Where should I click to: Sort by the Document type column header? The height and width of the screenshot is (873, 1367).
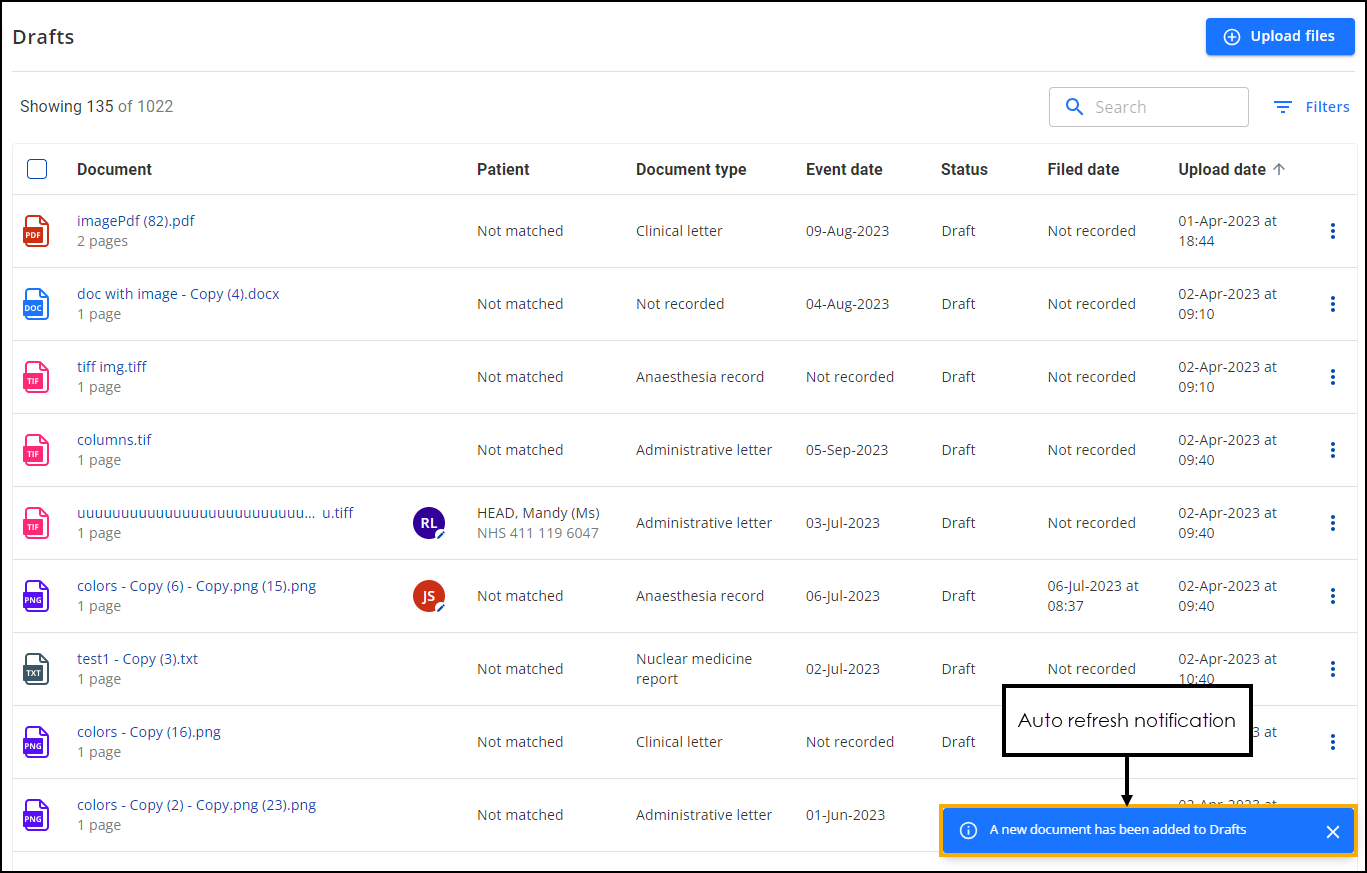pyautogui.click(x=691, y=170)
